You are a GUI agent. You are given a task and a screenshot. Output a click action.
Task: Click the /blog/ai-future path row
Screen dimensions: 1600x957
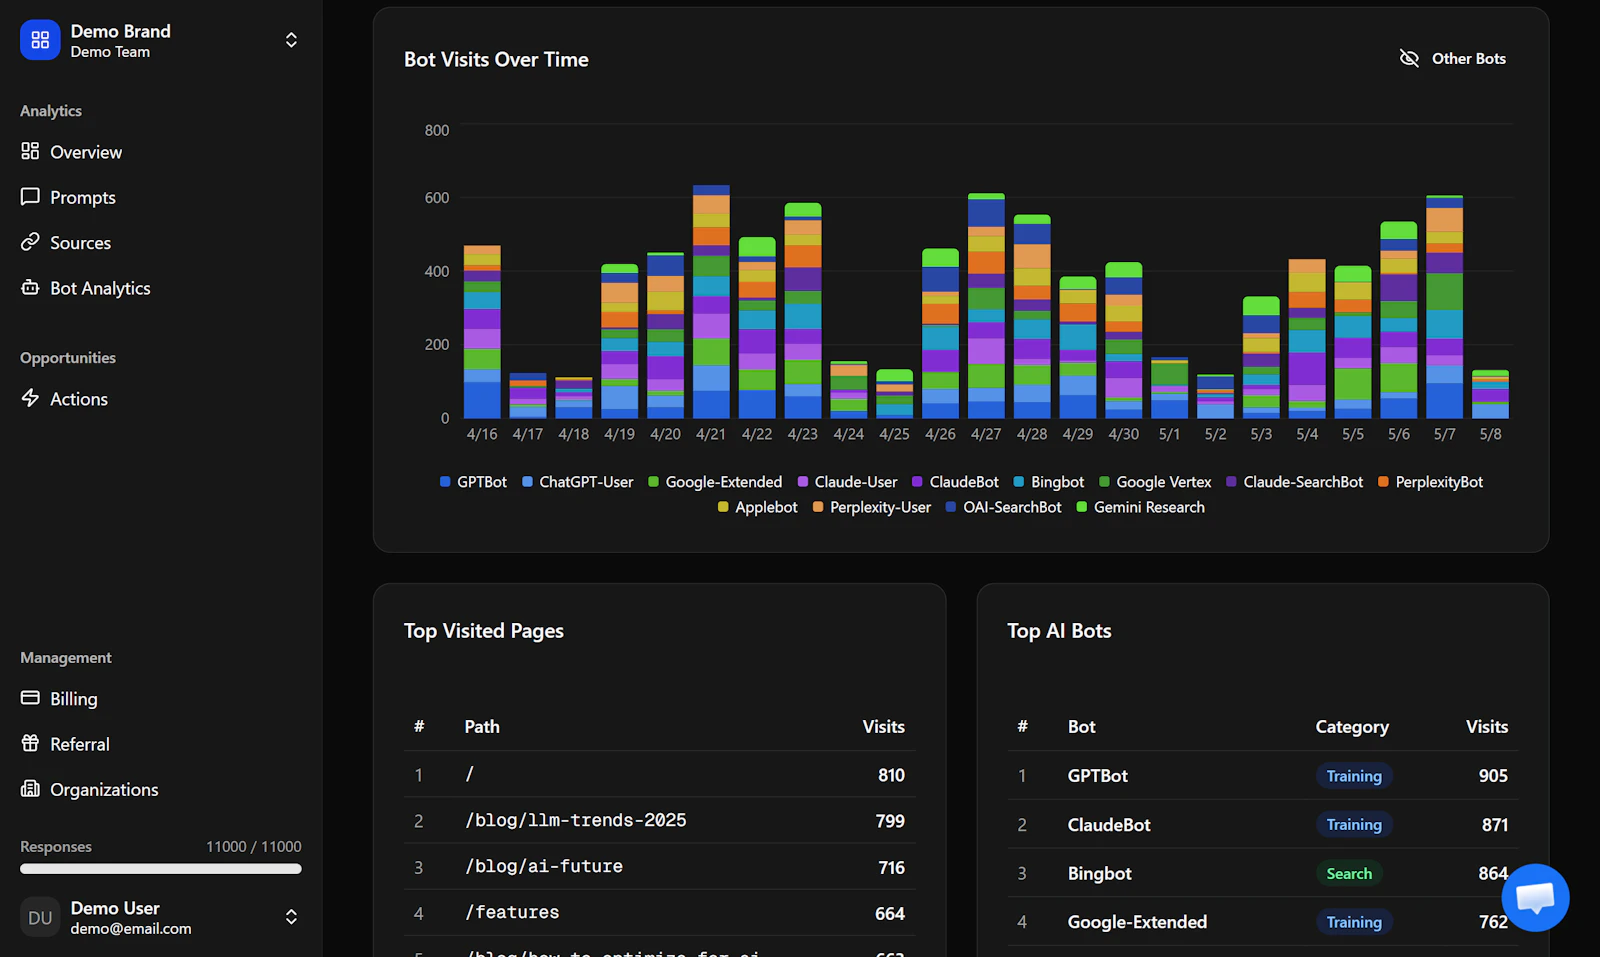click(659, 867)
